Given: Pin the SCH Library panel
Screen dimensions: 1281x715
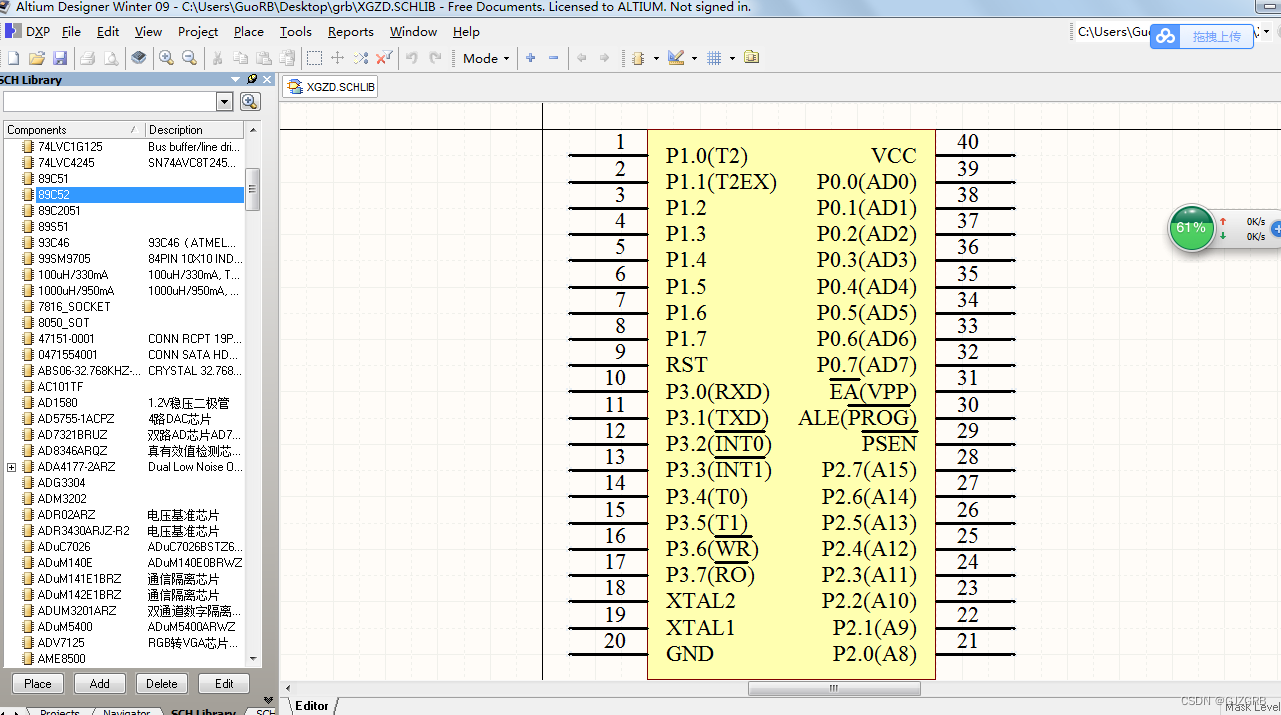Looking at the screenshot, I should (x=251, y=79).
